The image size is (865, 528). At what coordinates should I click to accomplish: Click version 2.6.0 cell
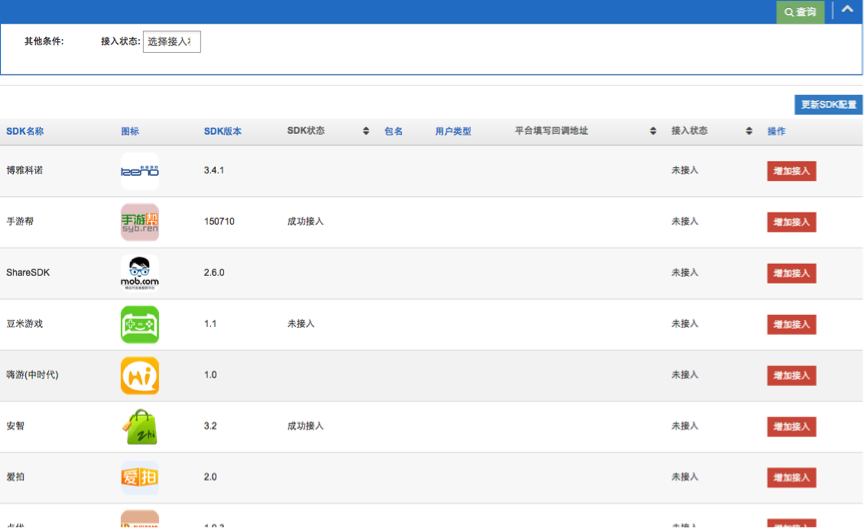pyautogui.click(x=214, y=273)
